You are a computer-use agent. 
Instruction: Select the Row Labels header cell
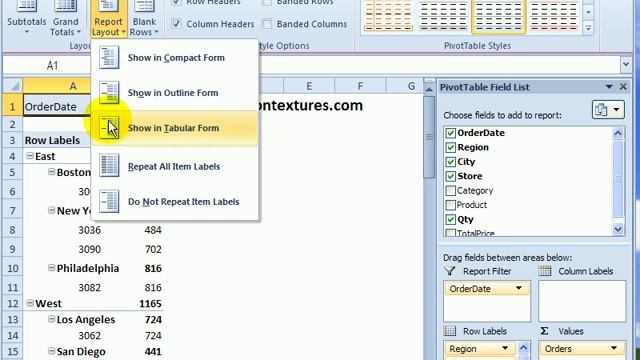(x=57, y=140)
